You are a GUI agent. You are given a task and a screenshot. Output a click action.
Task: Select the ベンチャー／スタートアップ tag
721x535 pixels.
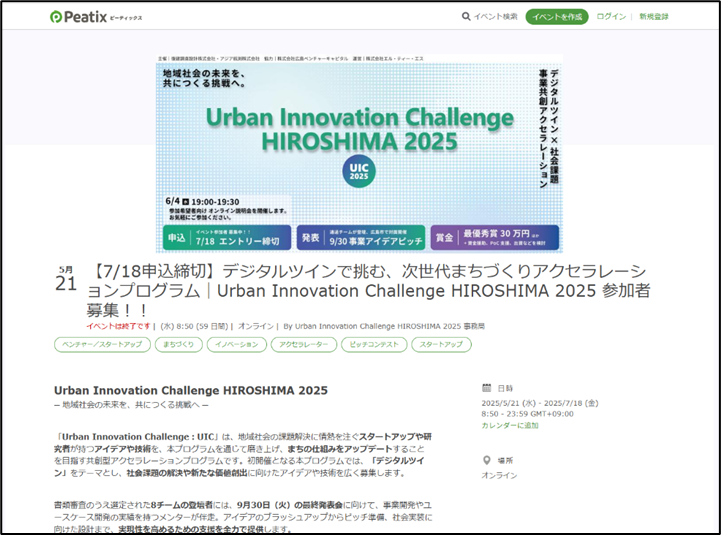click(x=100, y=344)
